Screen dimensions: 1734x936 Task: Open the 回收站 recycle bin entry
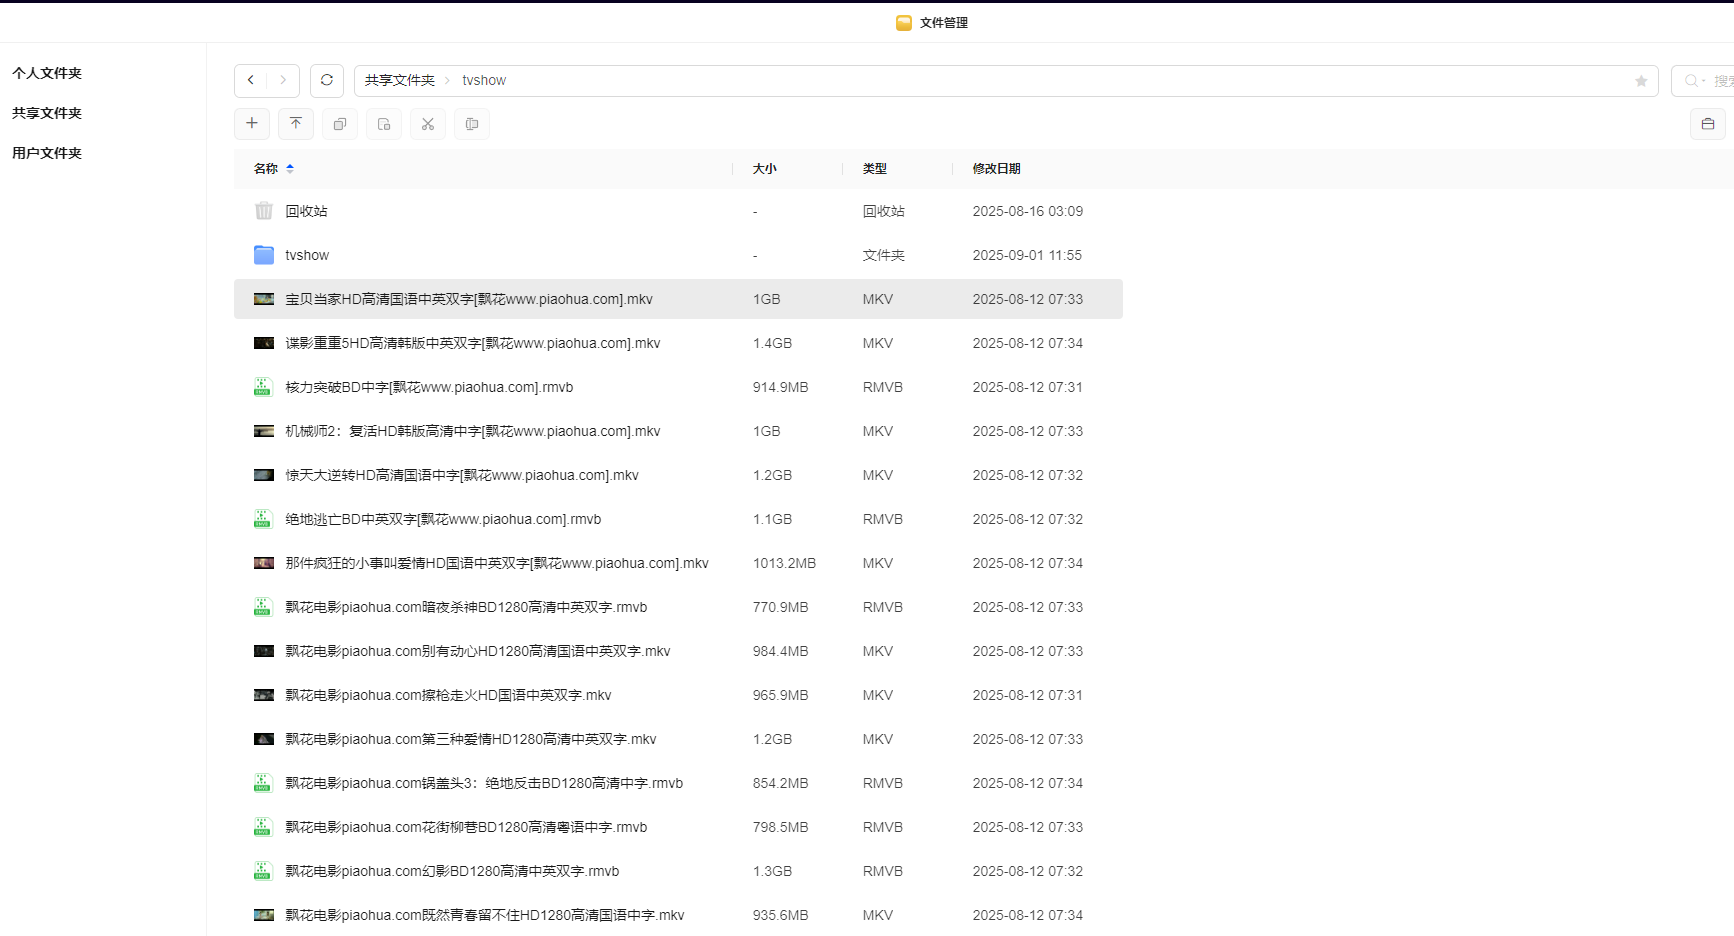coord(306,211)
